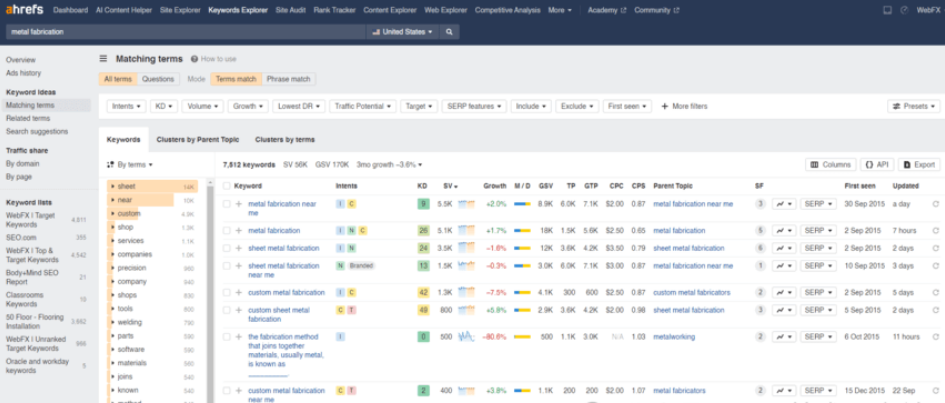Check the 'custom metal fabrication' row
The image size is (945, 403).
point(227,293)
